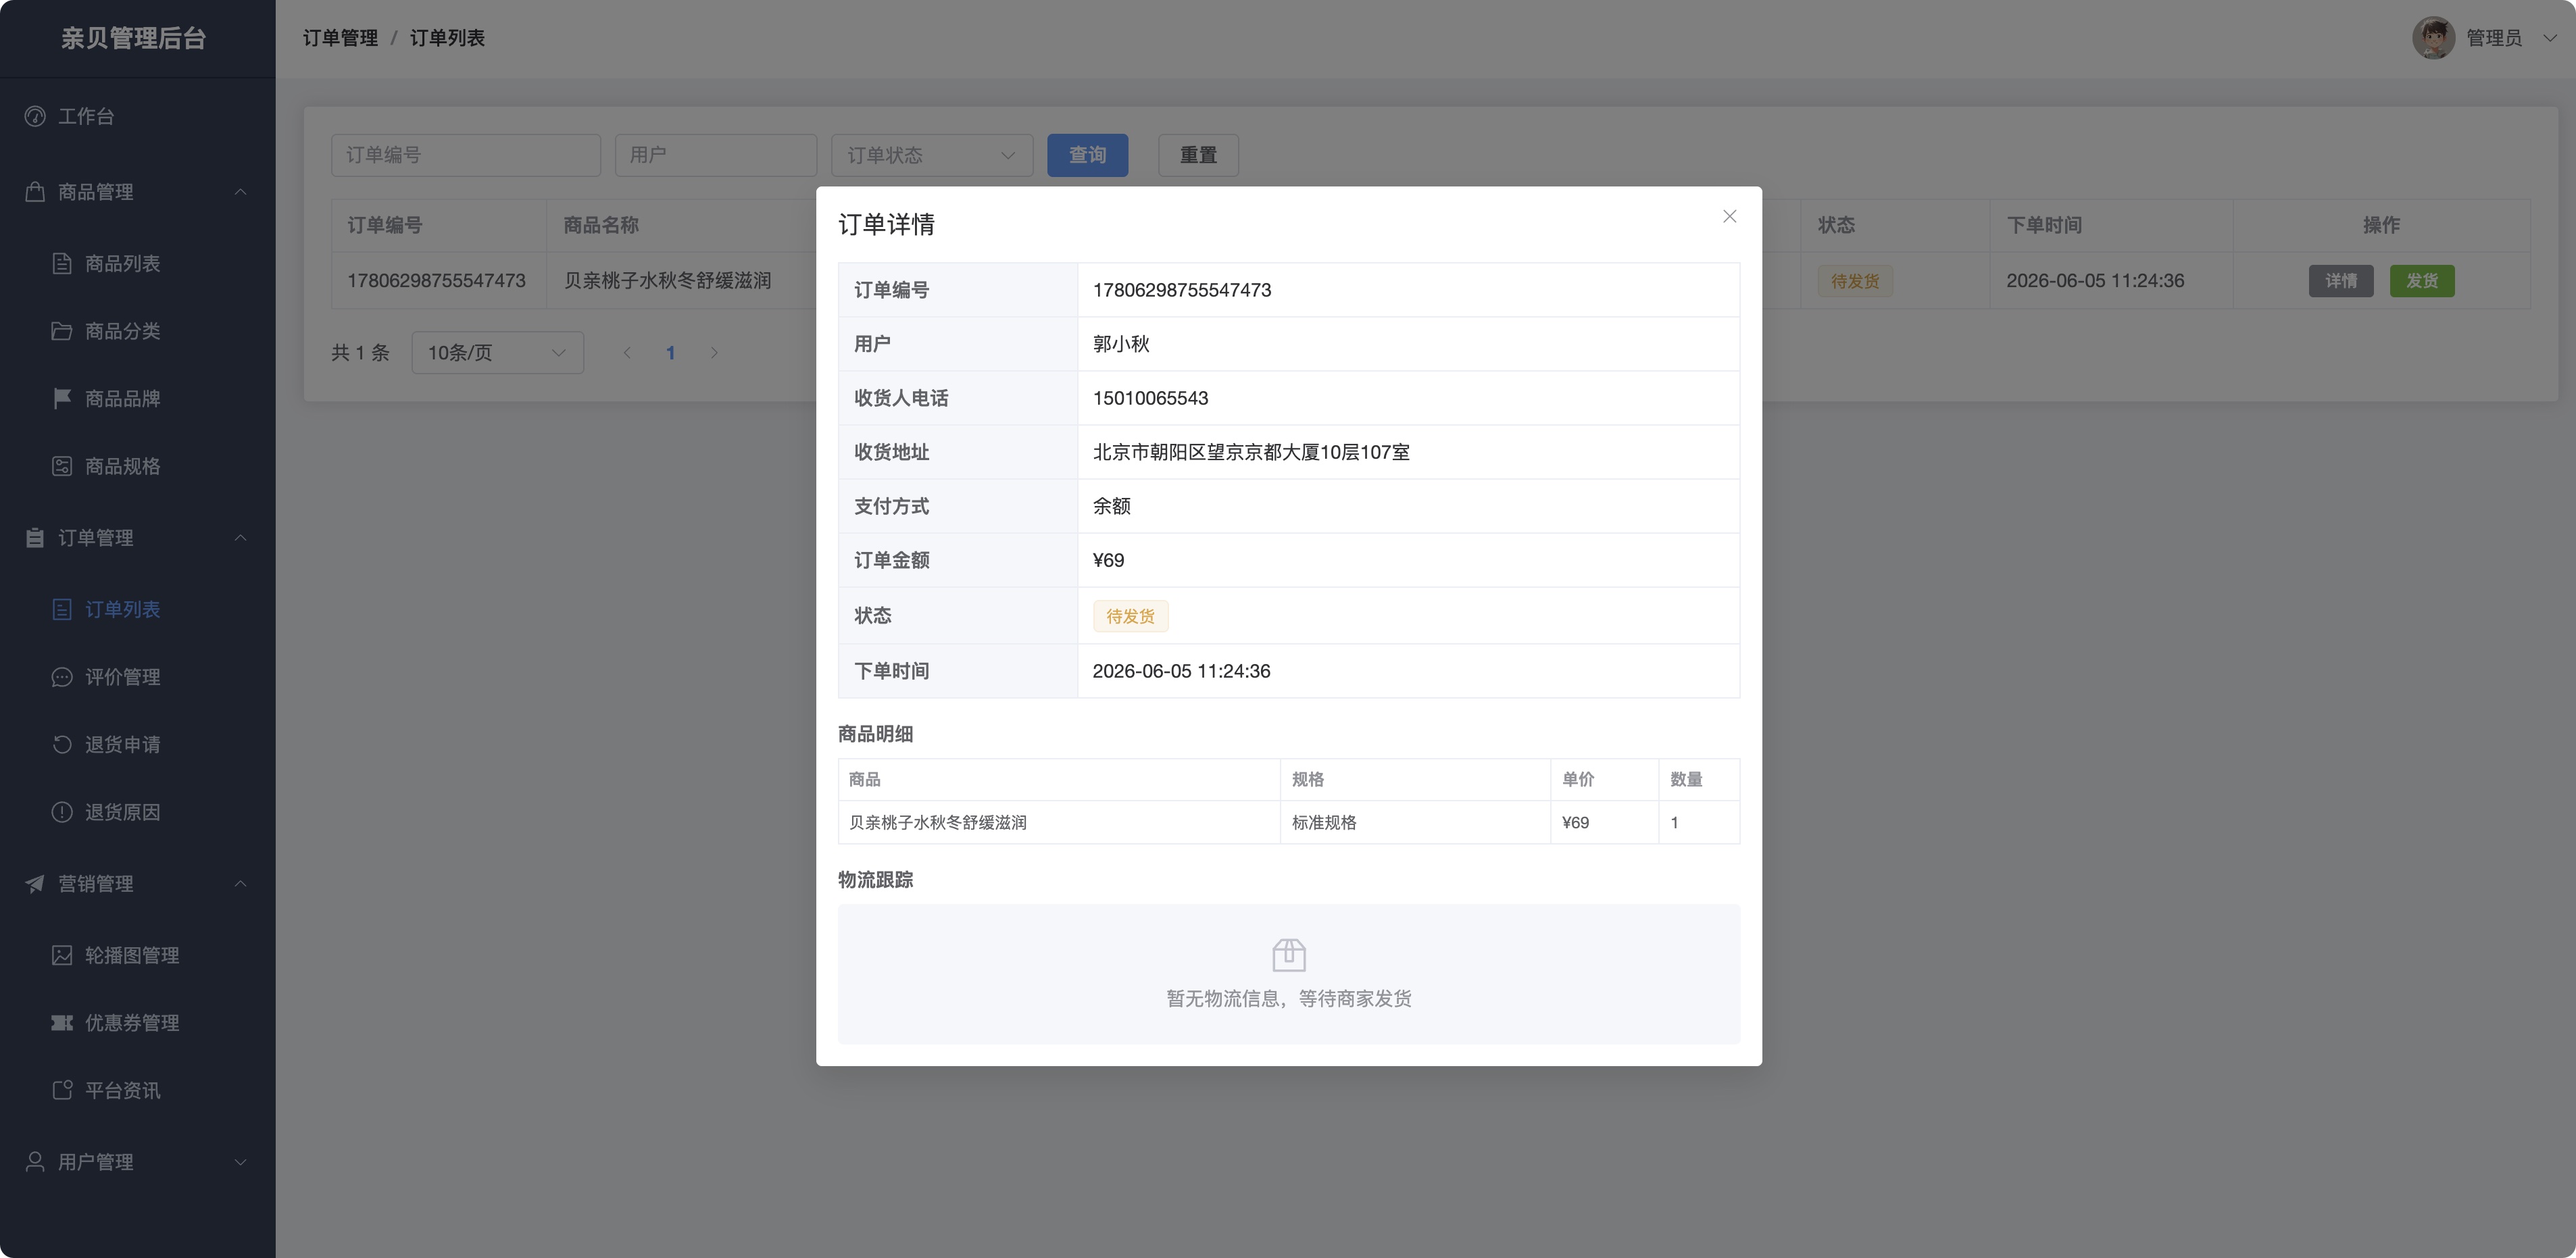The width and height of the screenshot is (2576, 1258).
Task: Click the 退货申请 refresh icon
Action: click(62, 744)
